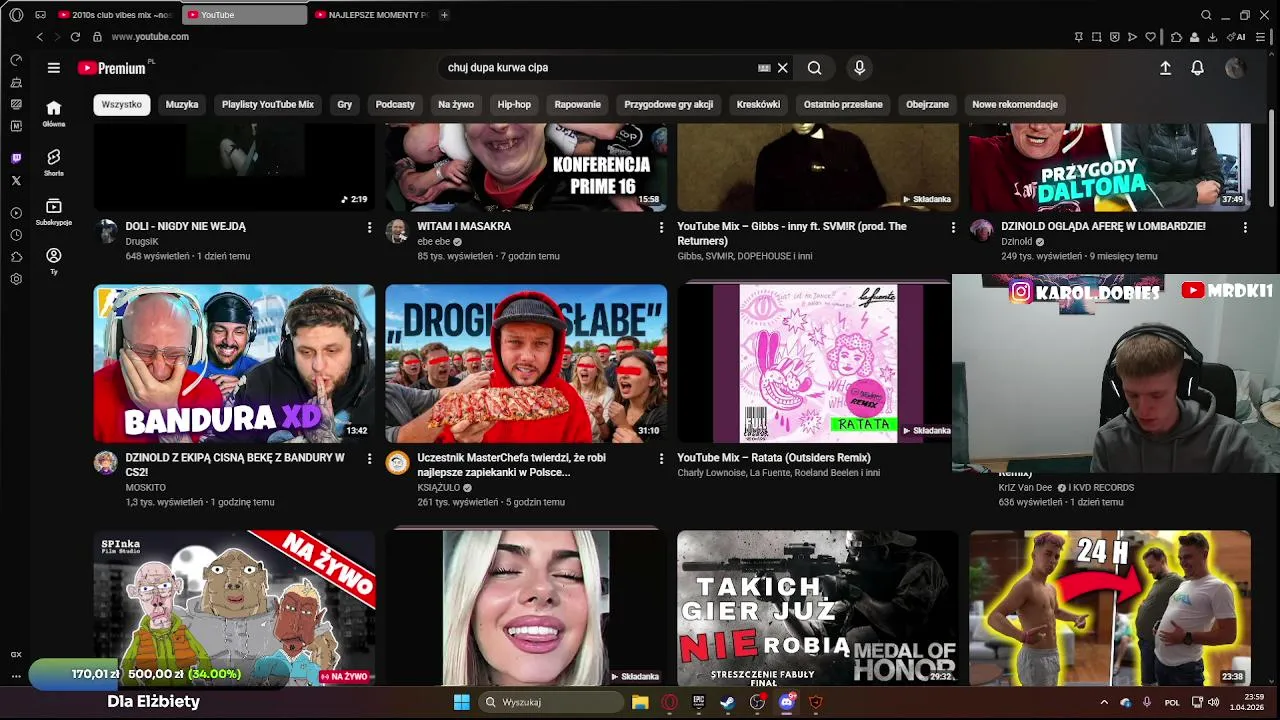Switch to 2010s club vibes mix tab
Image resolution: width=1280 pixels, height=720 pixels.
coord(116,15)
